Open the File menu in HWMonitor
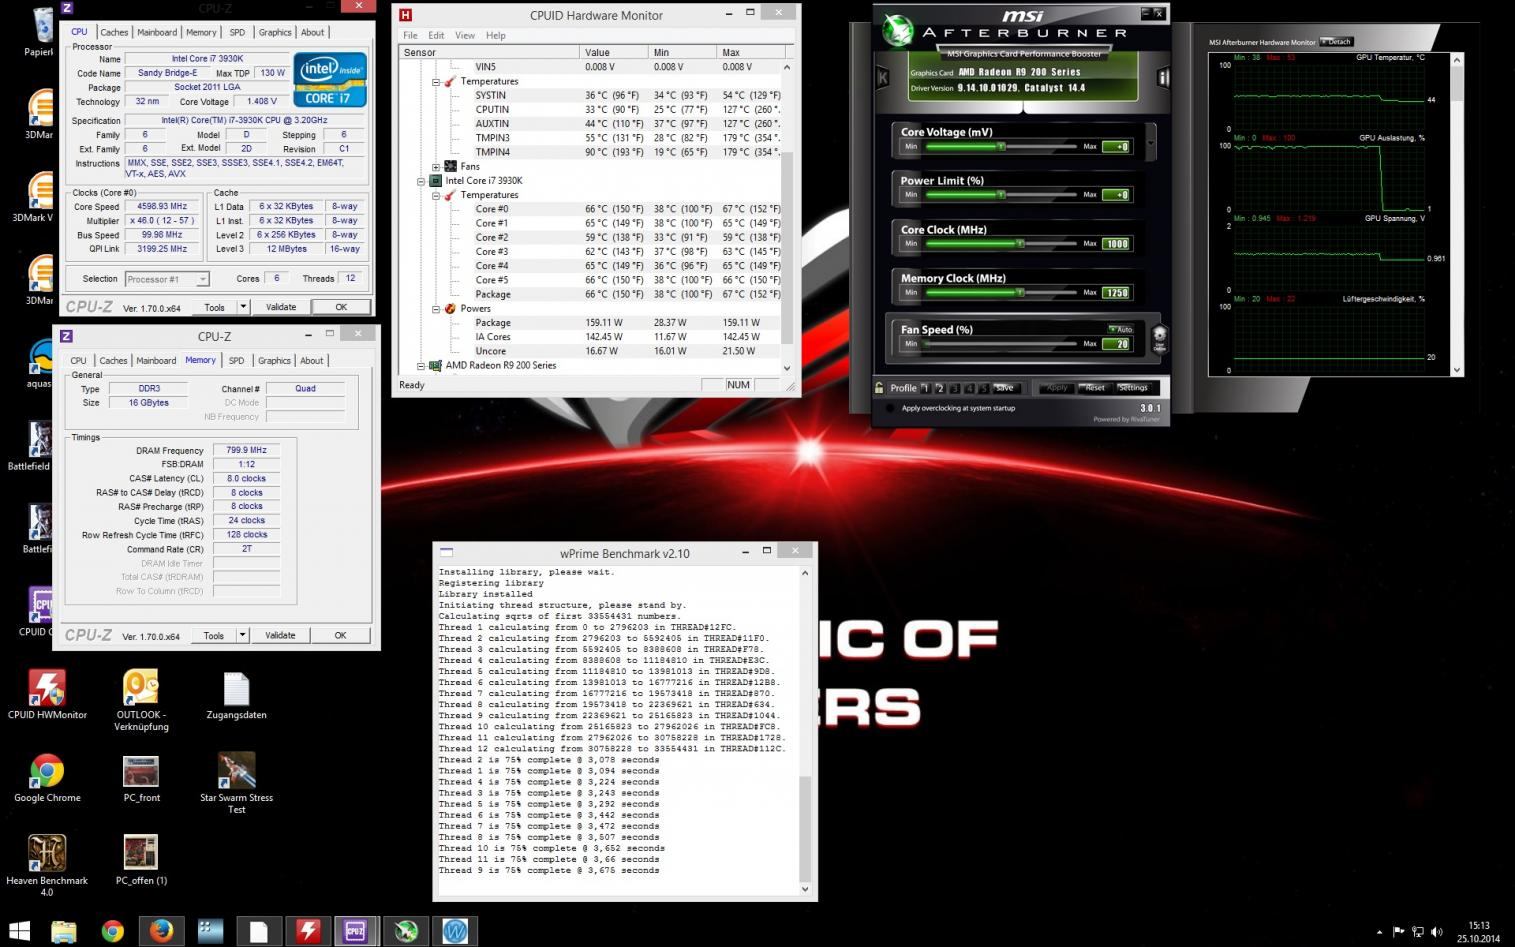Screen dimensions: 1515x947 tap(410, 35)
